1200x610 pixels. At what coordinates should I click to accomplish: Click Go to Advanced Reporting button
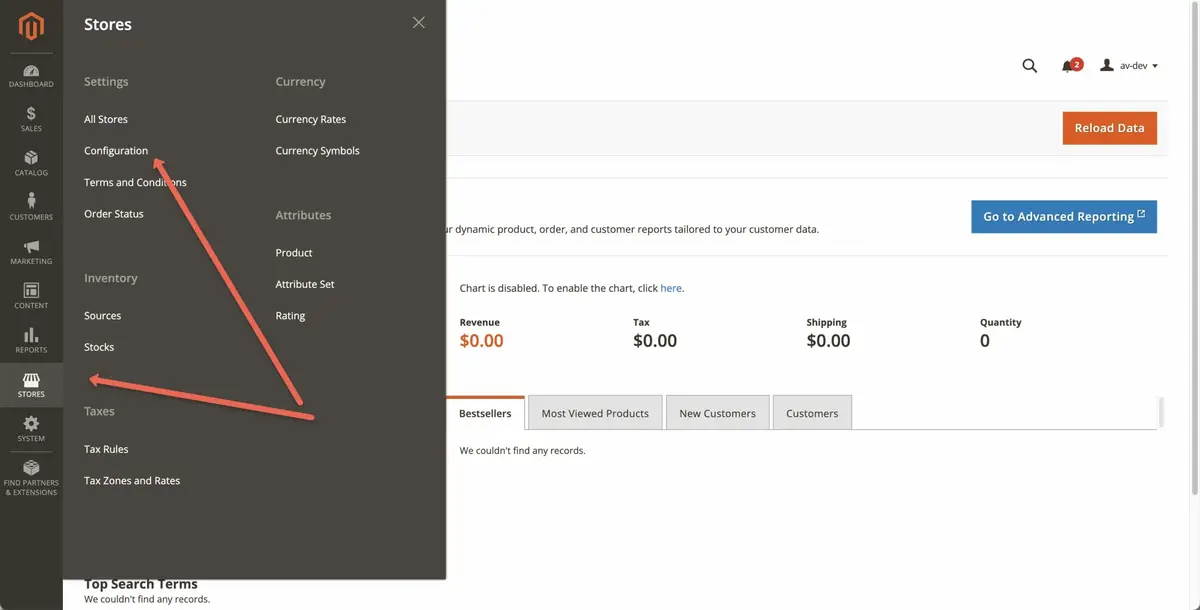click(1063, 217)
